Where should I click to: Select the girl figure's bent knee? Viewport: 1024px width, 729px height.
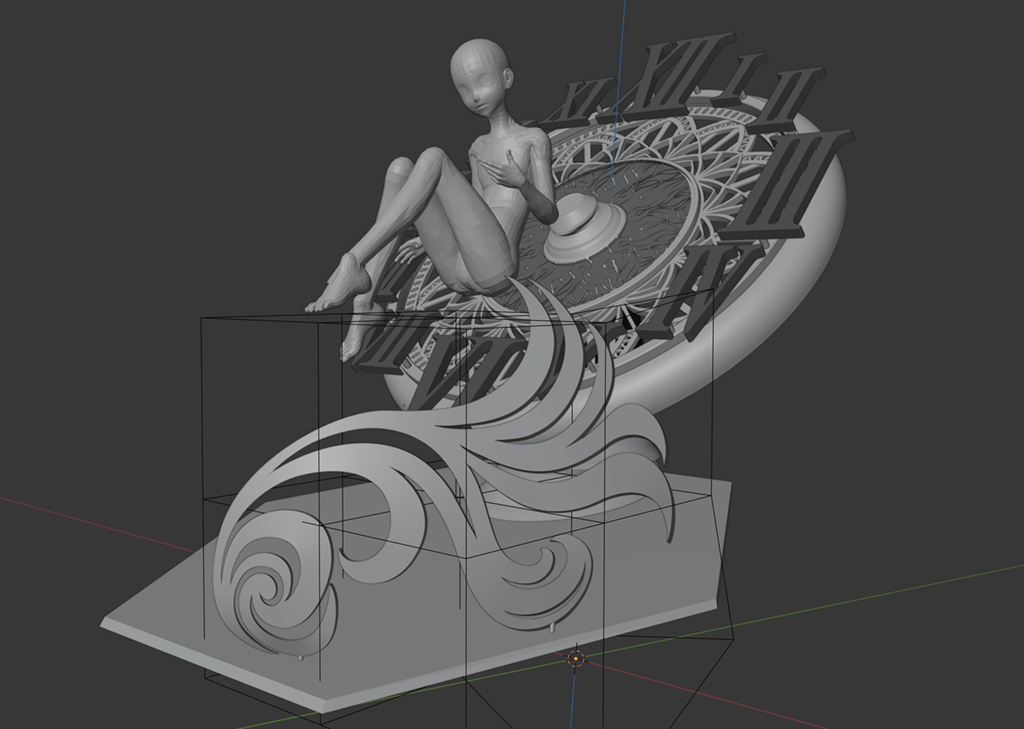[x=431, y=158]
